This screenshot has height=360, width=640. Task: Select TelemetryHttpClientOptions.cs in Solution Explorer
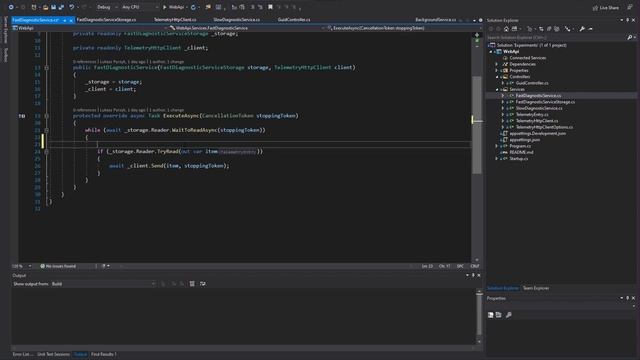coord(544,127)
